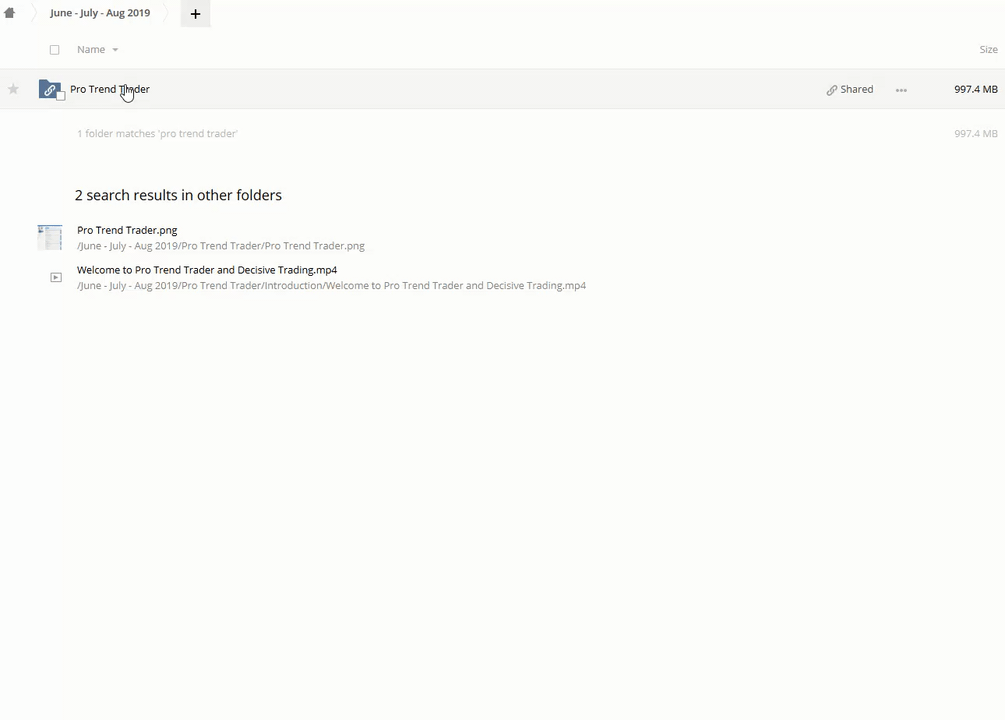
Task: Sort files by the Size column
Action: [x=988, y=49]
